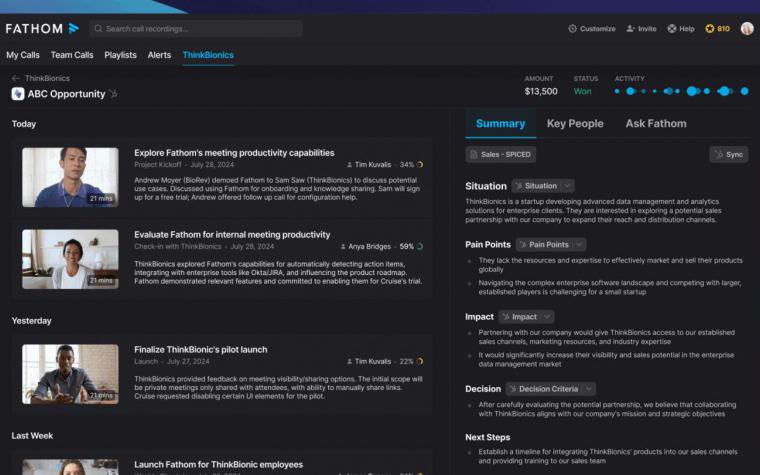760x475 pixels.
Task: Open the Help menu
Action: pyautogui.click(x=681, y=29)
